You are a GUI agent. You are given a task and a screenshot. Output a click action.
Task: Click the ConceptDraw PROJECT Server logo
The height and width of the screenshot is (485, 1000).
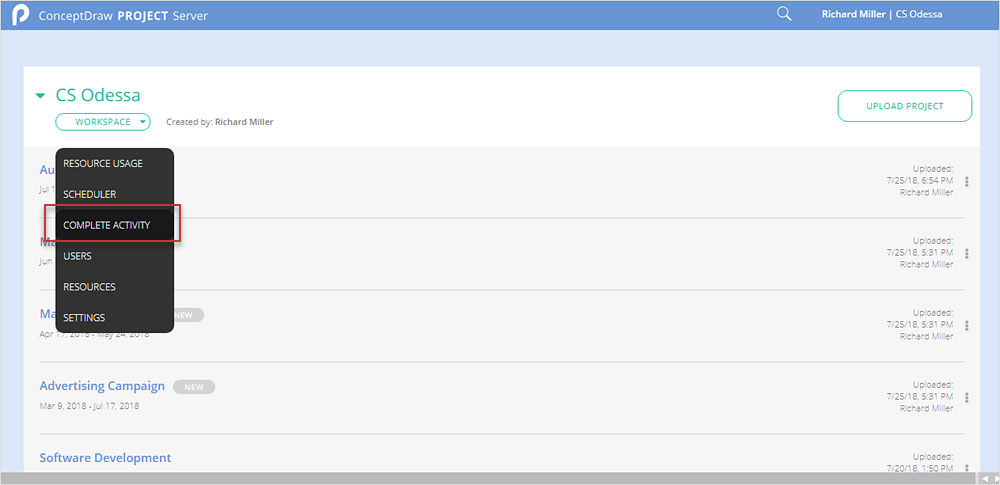[20, 15]
